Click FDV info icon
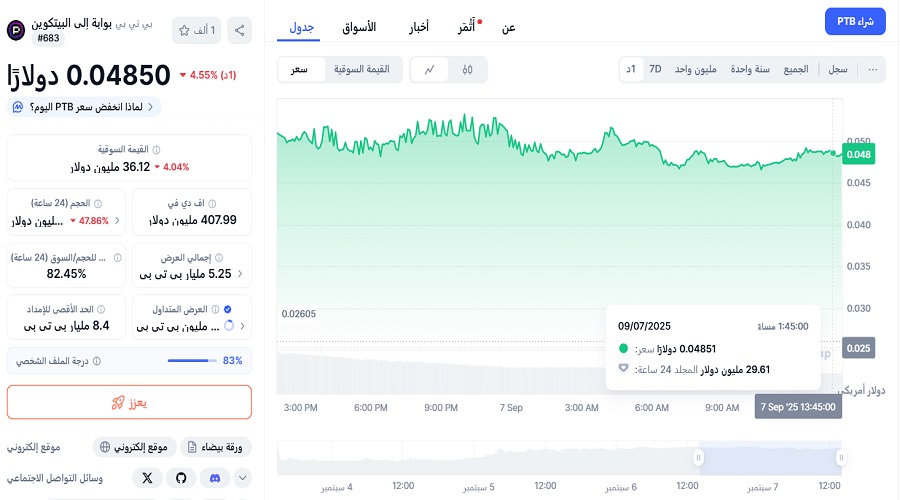The height and width of the screenshot is (500, 900). point(212,203)
